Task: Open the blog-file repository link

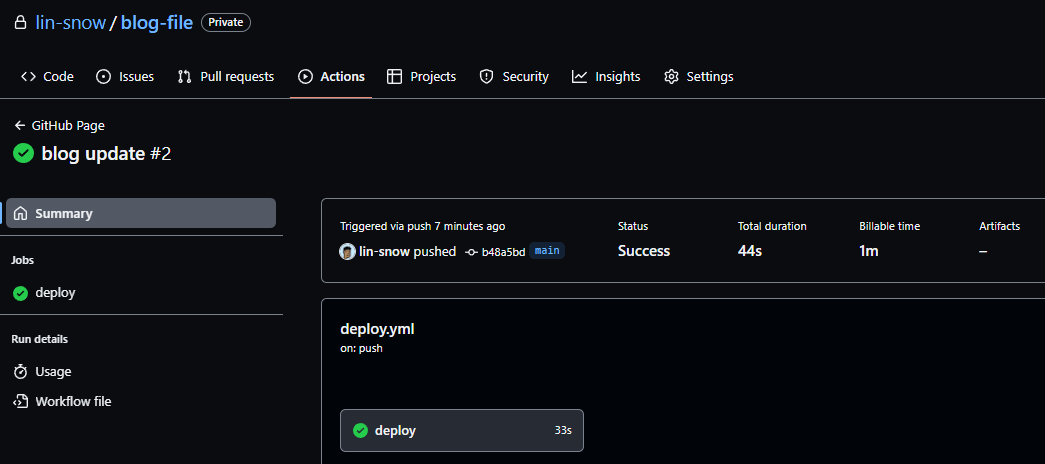Action: tap(157, 23)
